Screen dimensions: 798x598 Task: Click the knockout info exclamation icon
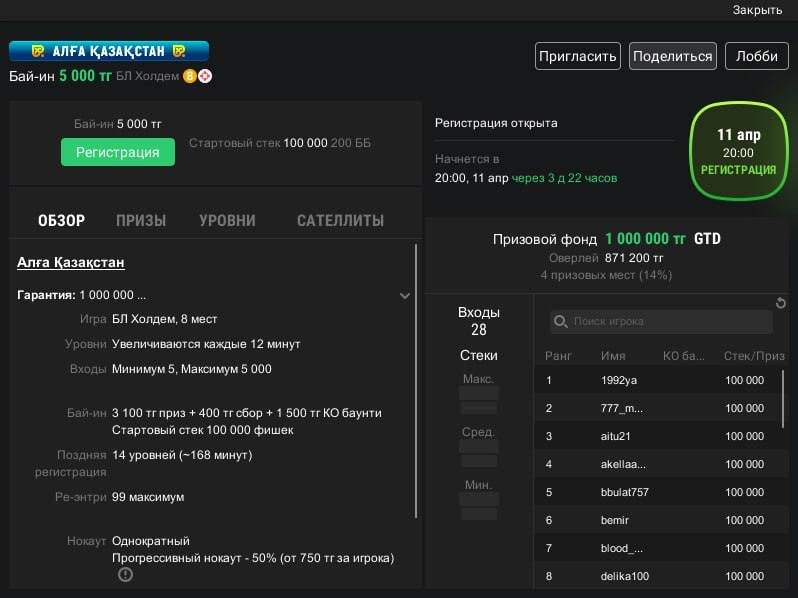pos(125,574)
